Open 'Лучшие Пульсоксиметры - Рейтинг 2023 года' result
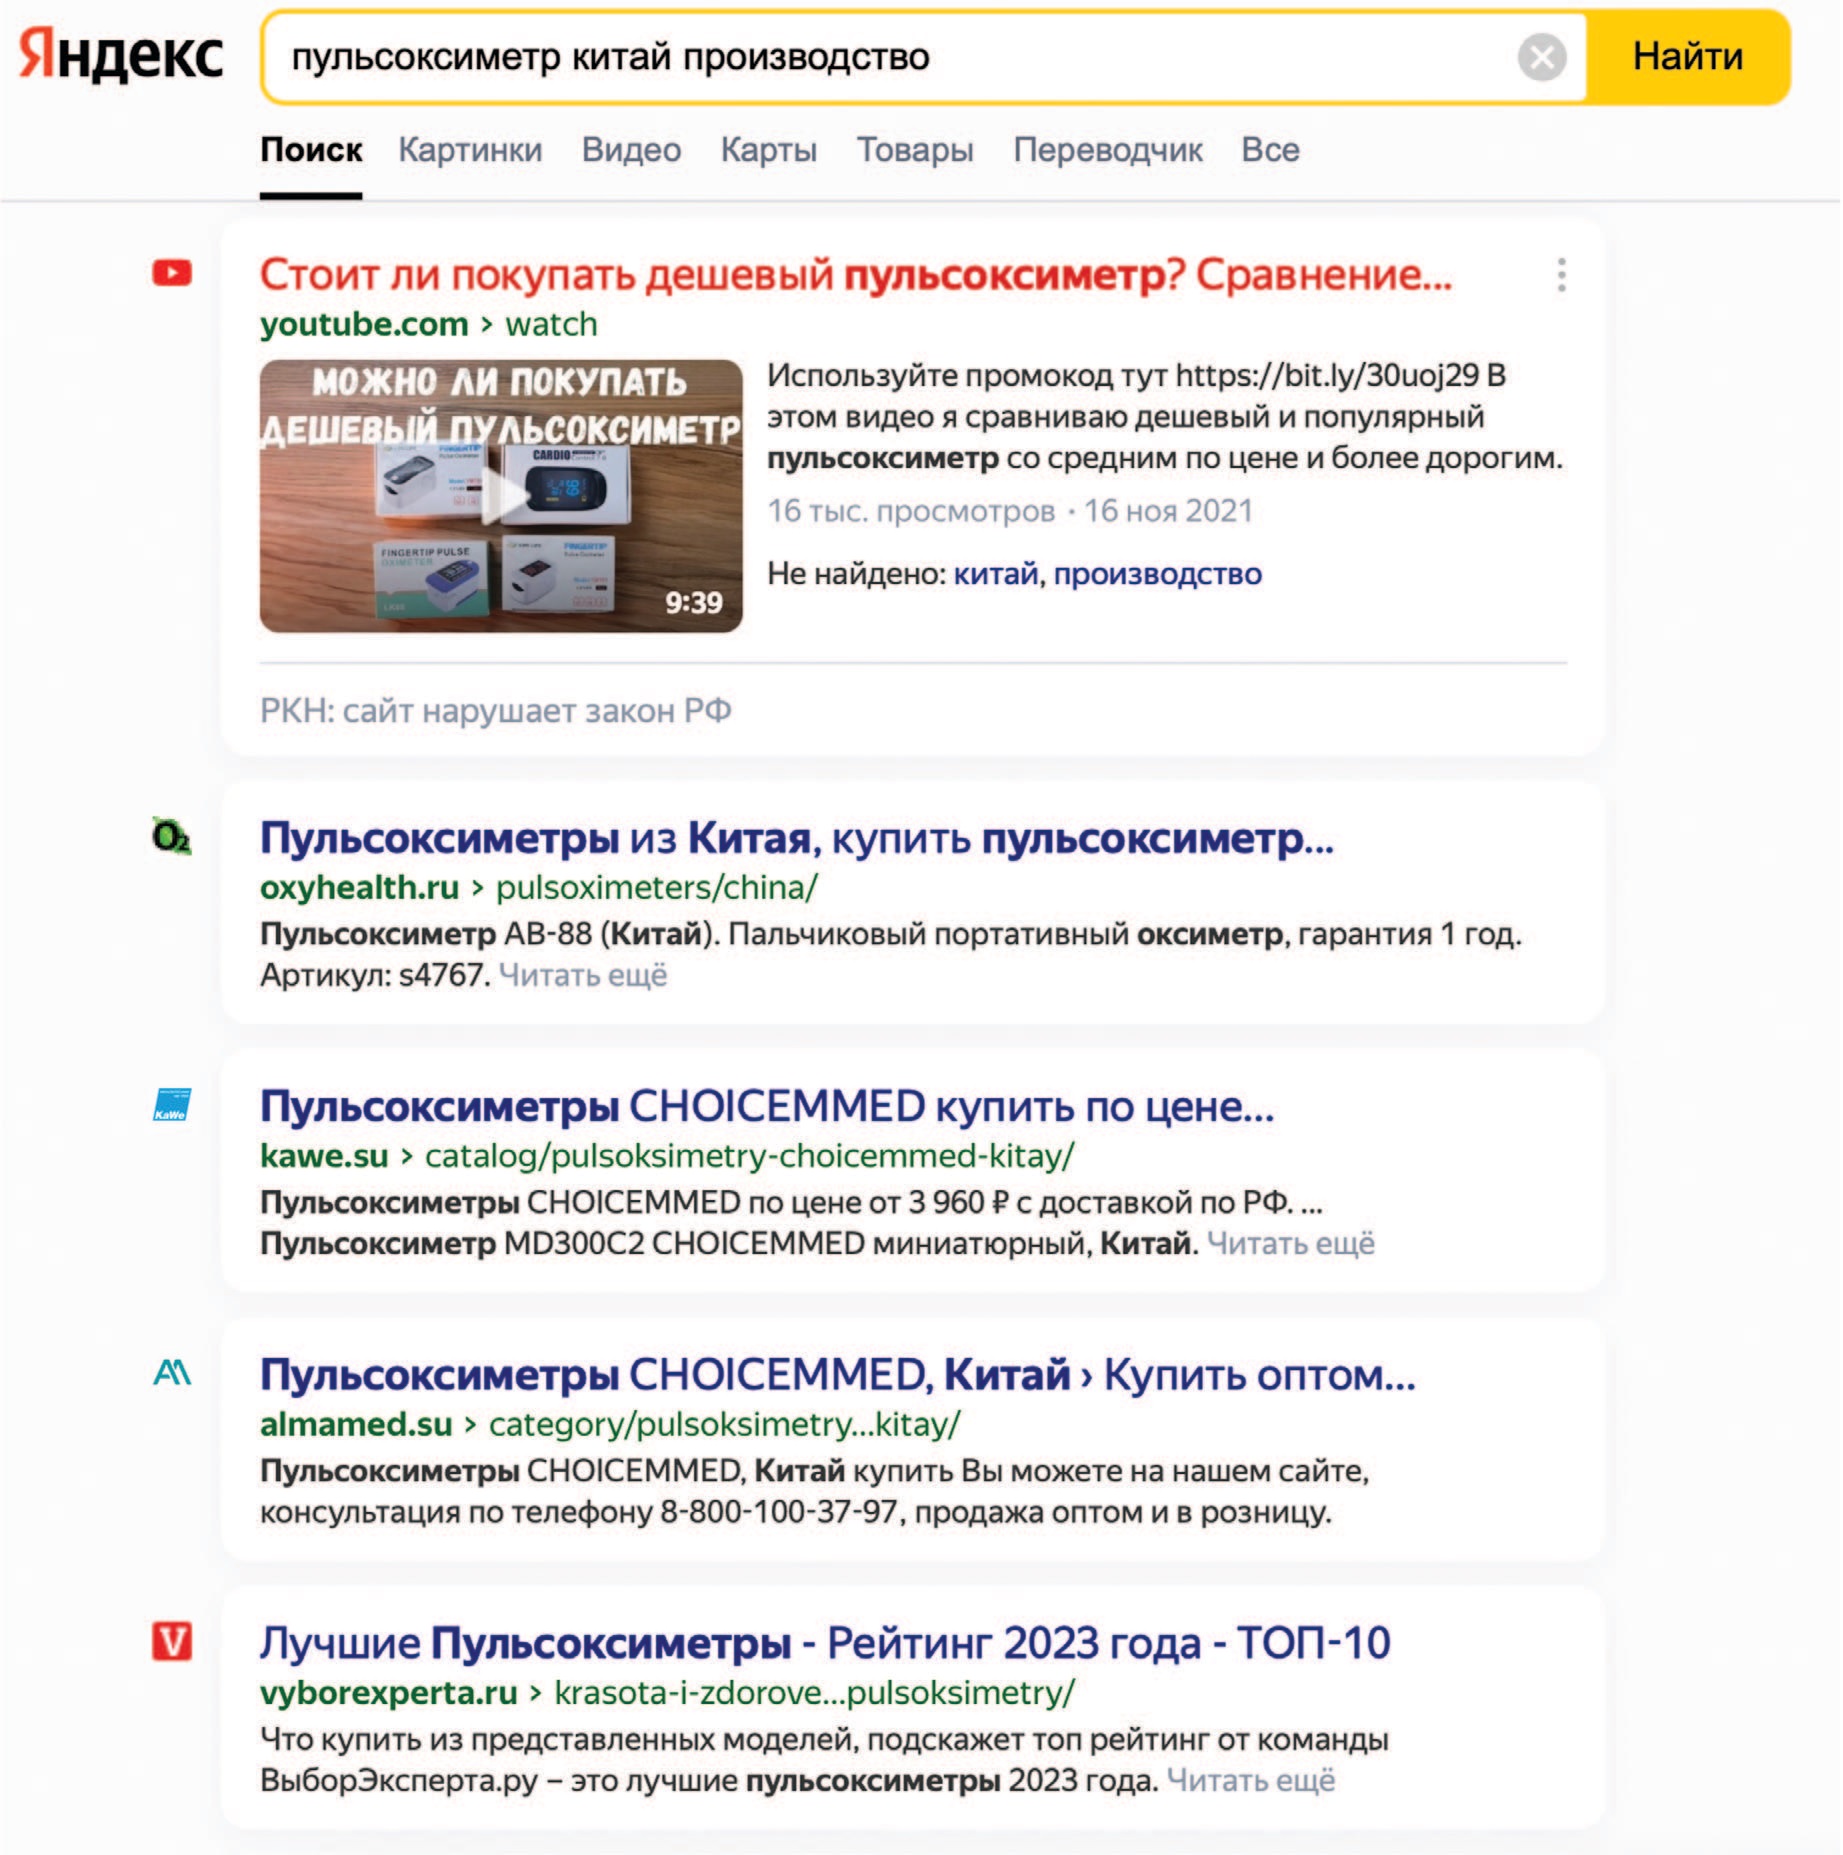 [x=825, y=1643]
